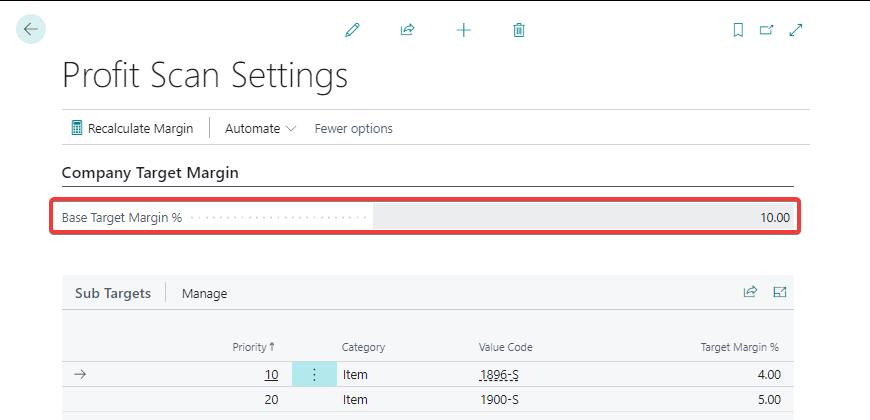The image size is (870, 420).
Task: Maximize the Sub Targets part
Action: click(780, 292)
